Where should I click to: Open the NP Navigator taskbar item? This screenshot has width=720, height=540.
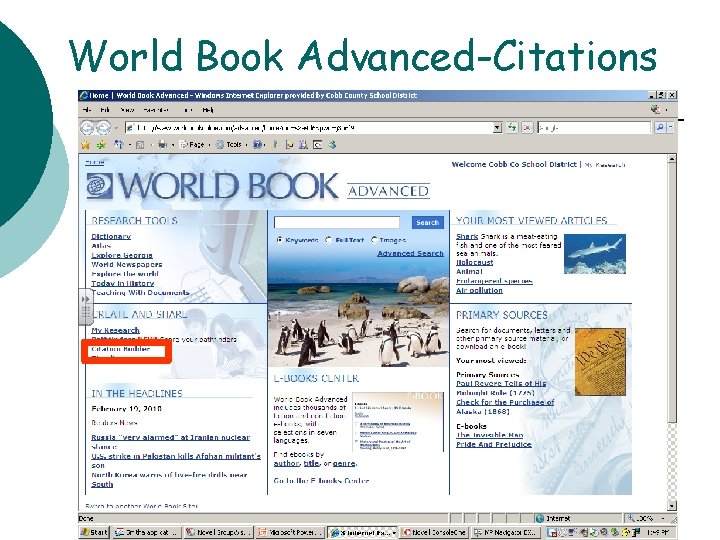point(504,532)
